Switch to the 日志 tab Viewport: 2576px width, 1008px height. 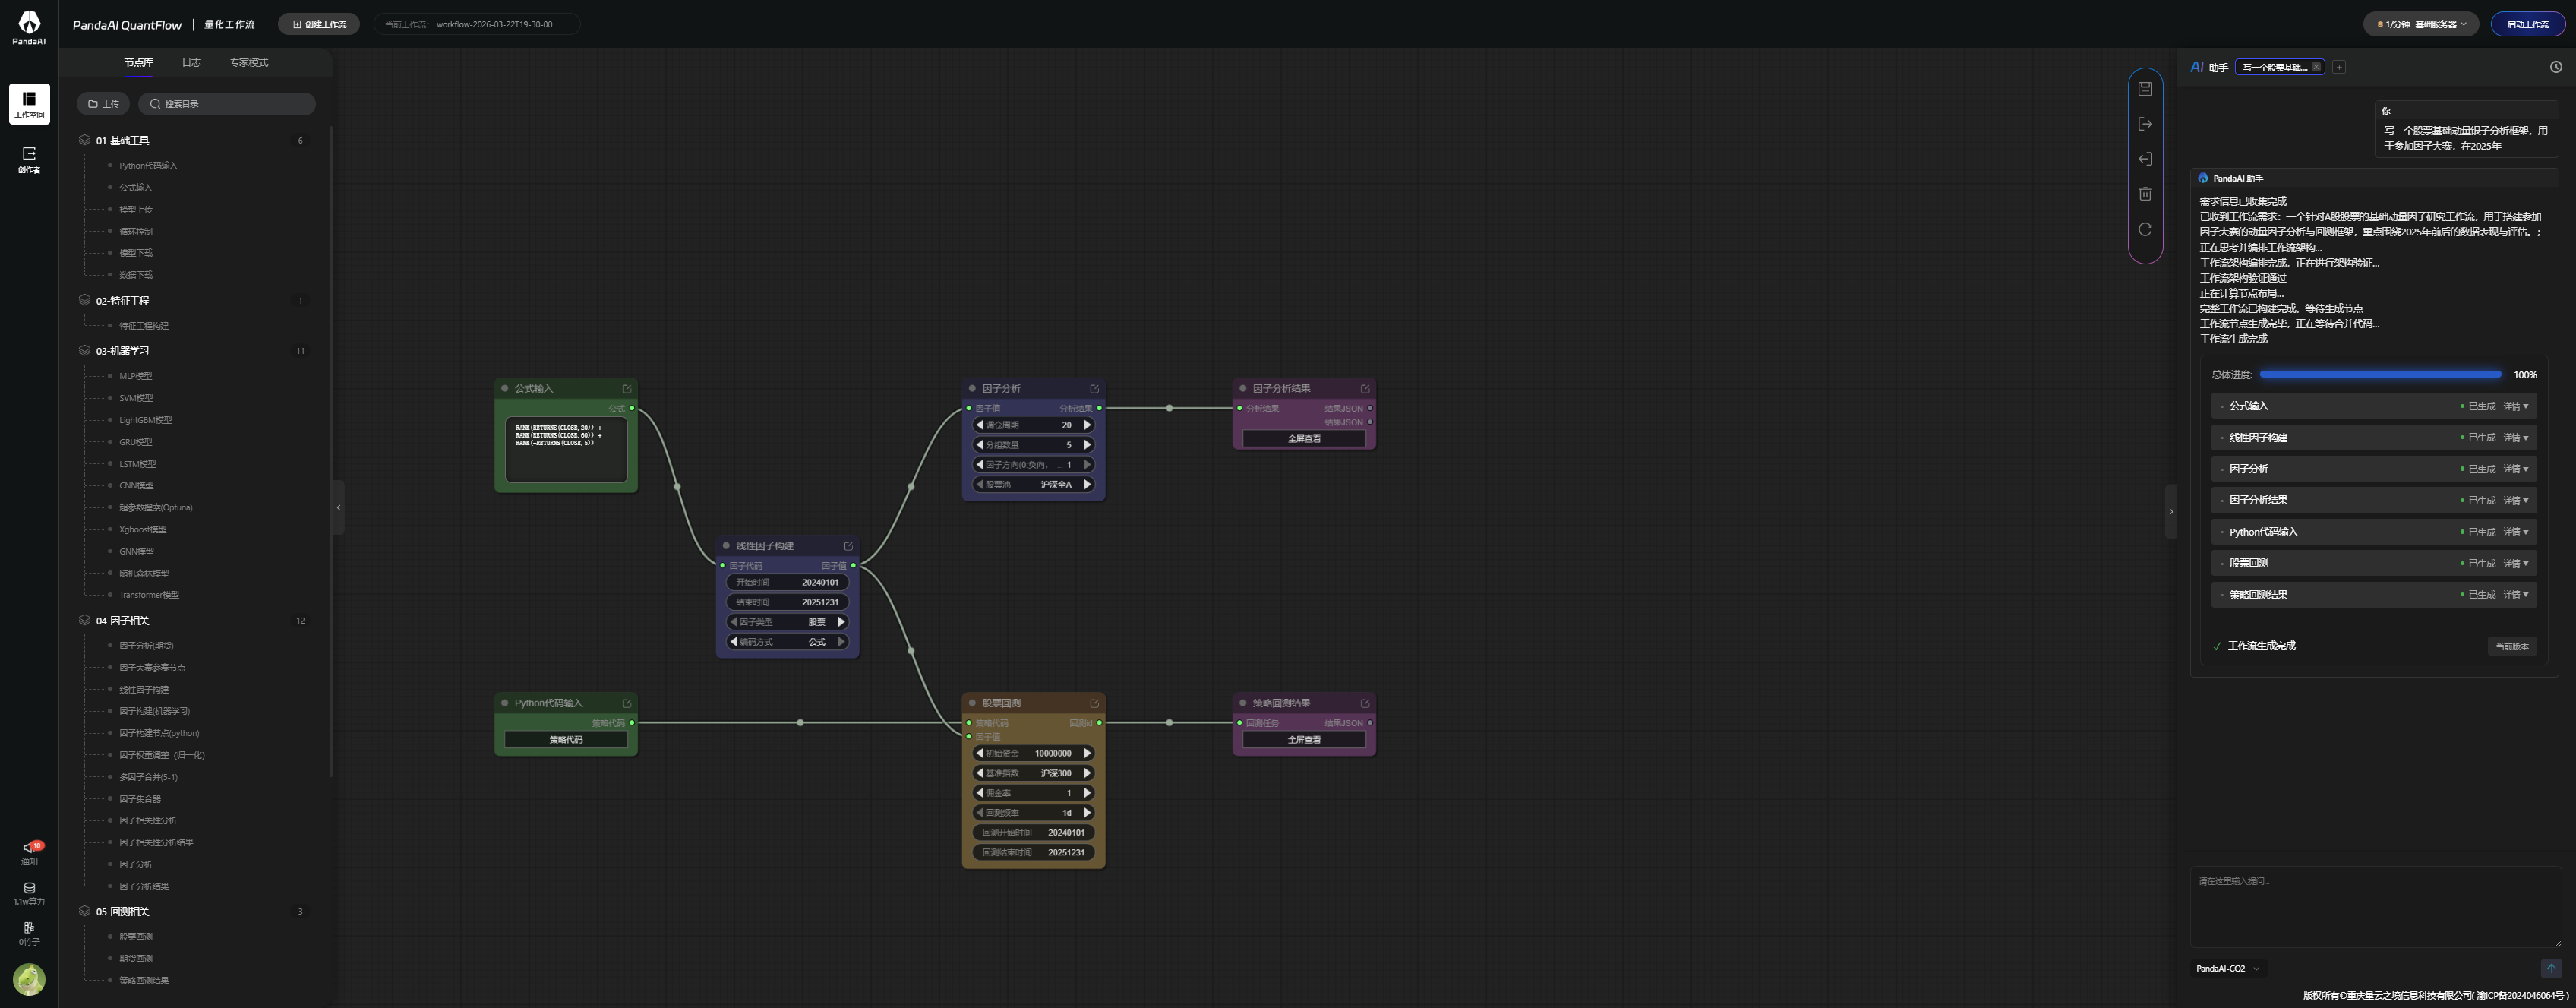pyautogui.click(x=191, y=62)
